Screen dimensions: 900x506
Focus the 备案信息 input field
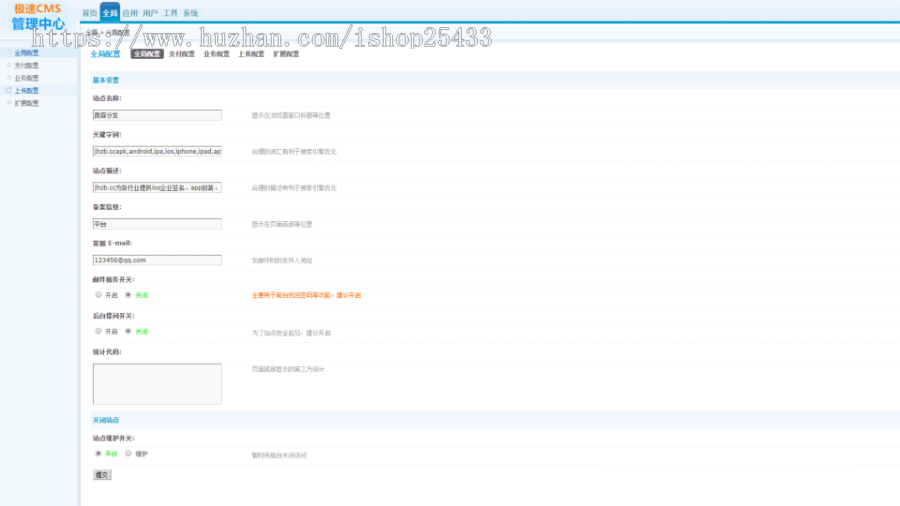pos(157,224)
